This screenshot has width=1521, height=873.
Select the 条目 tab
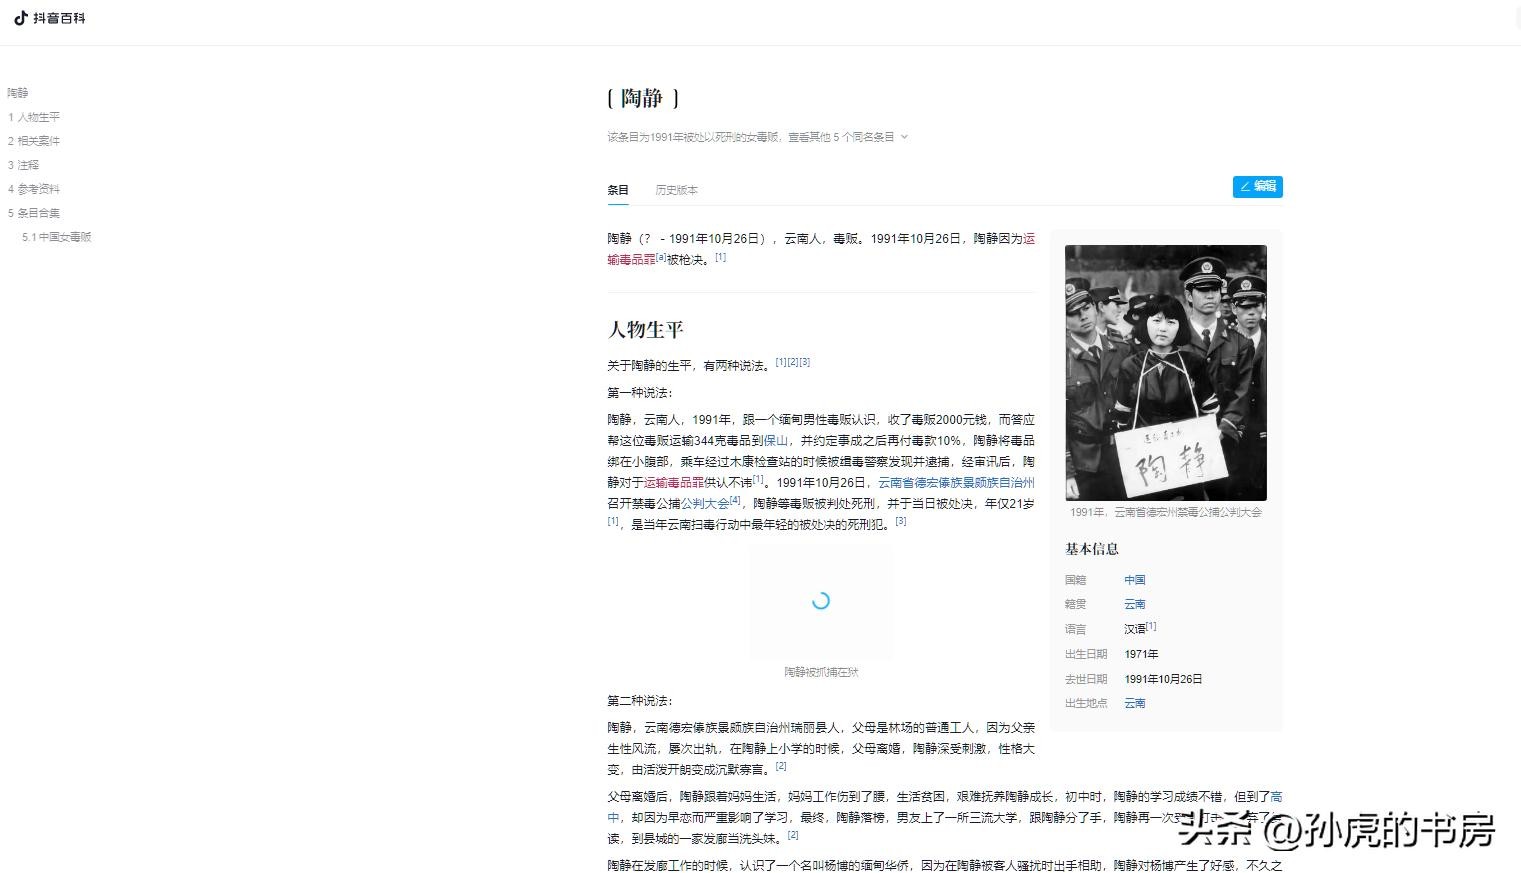coord(618,190)
